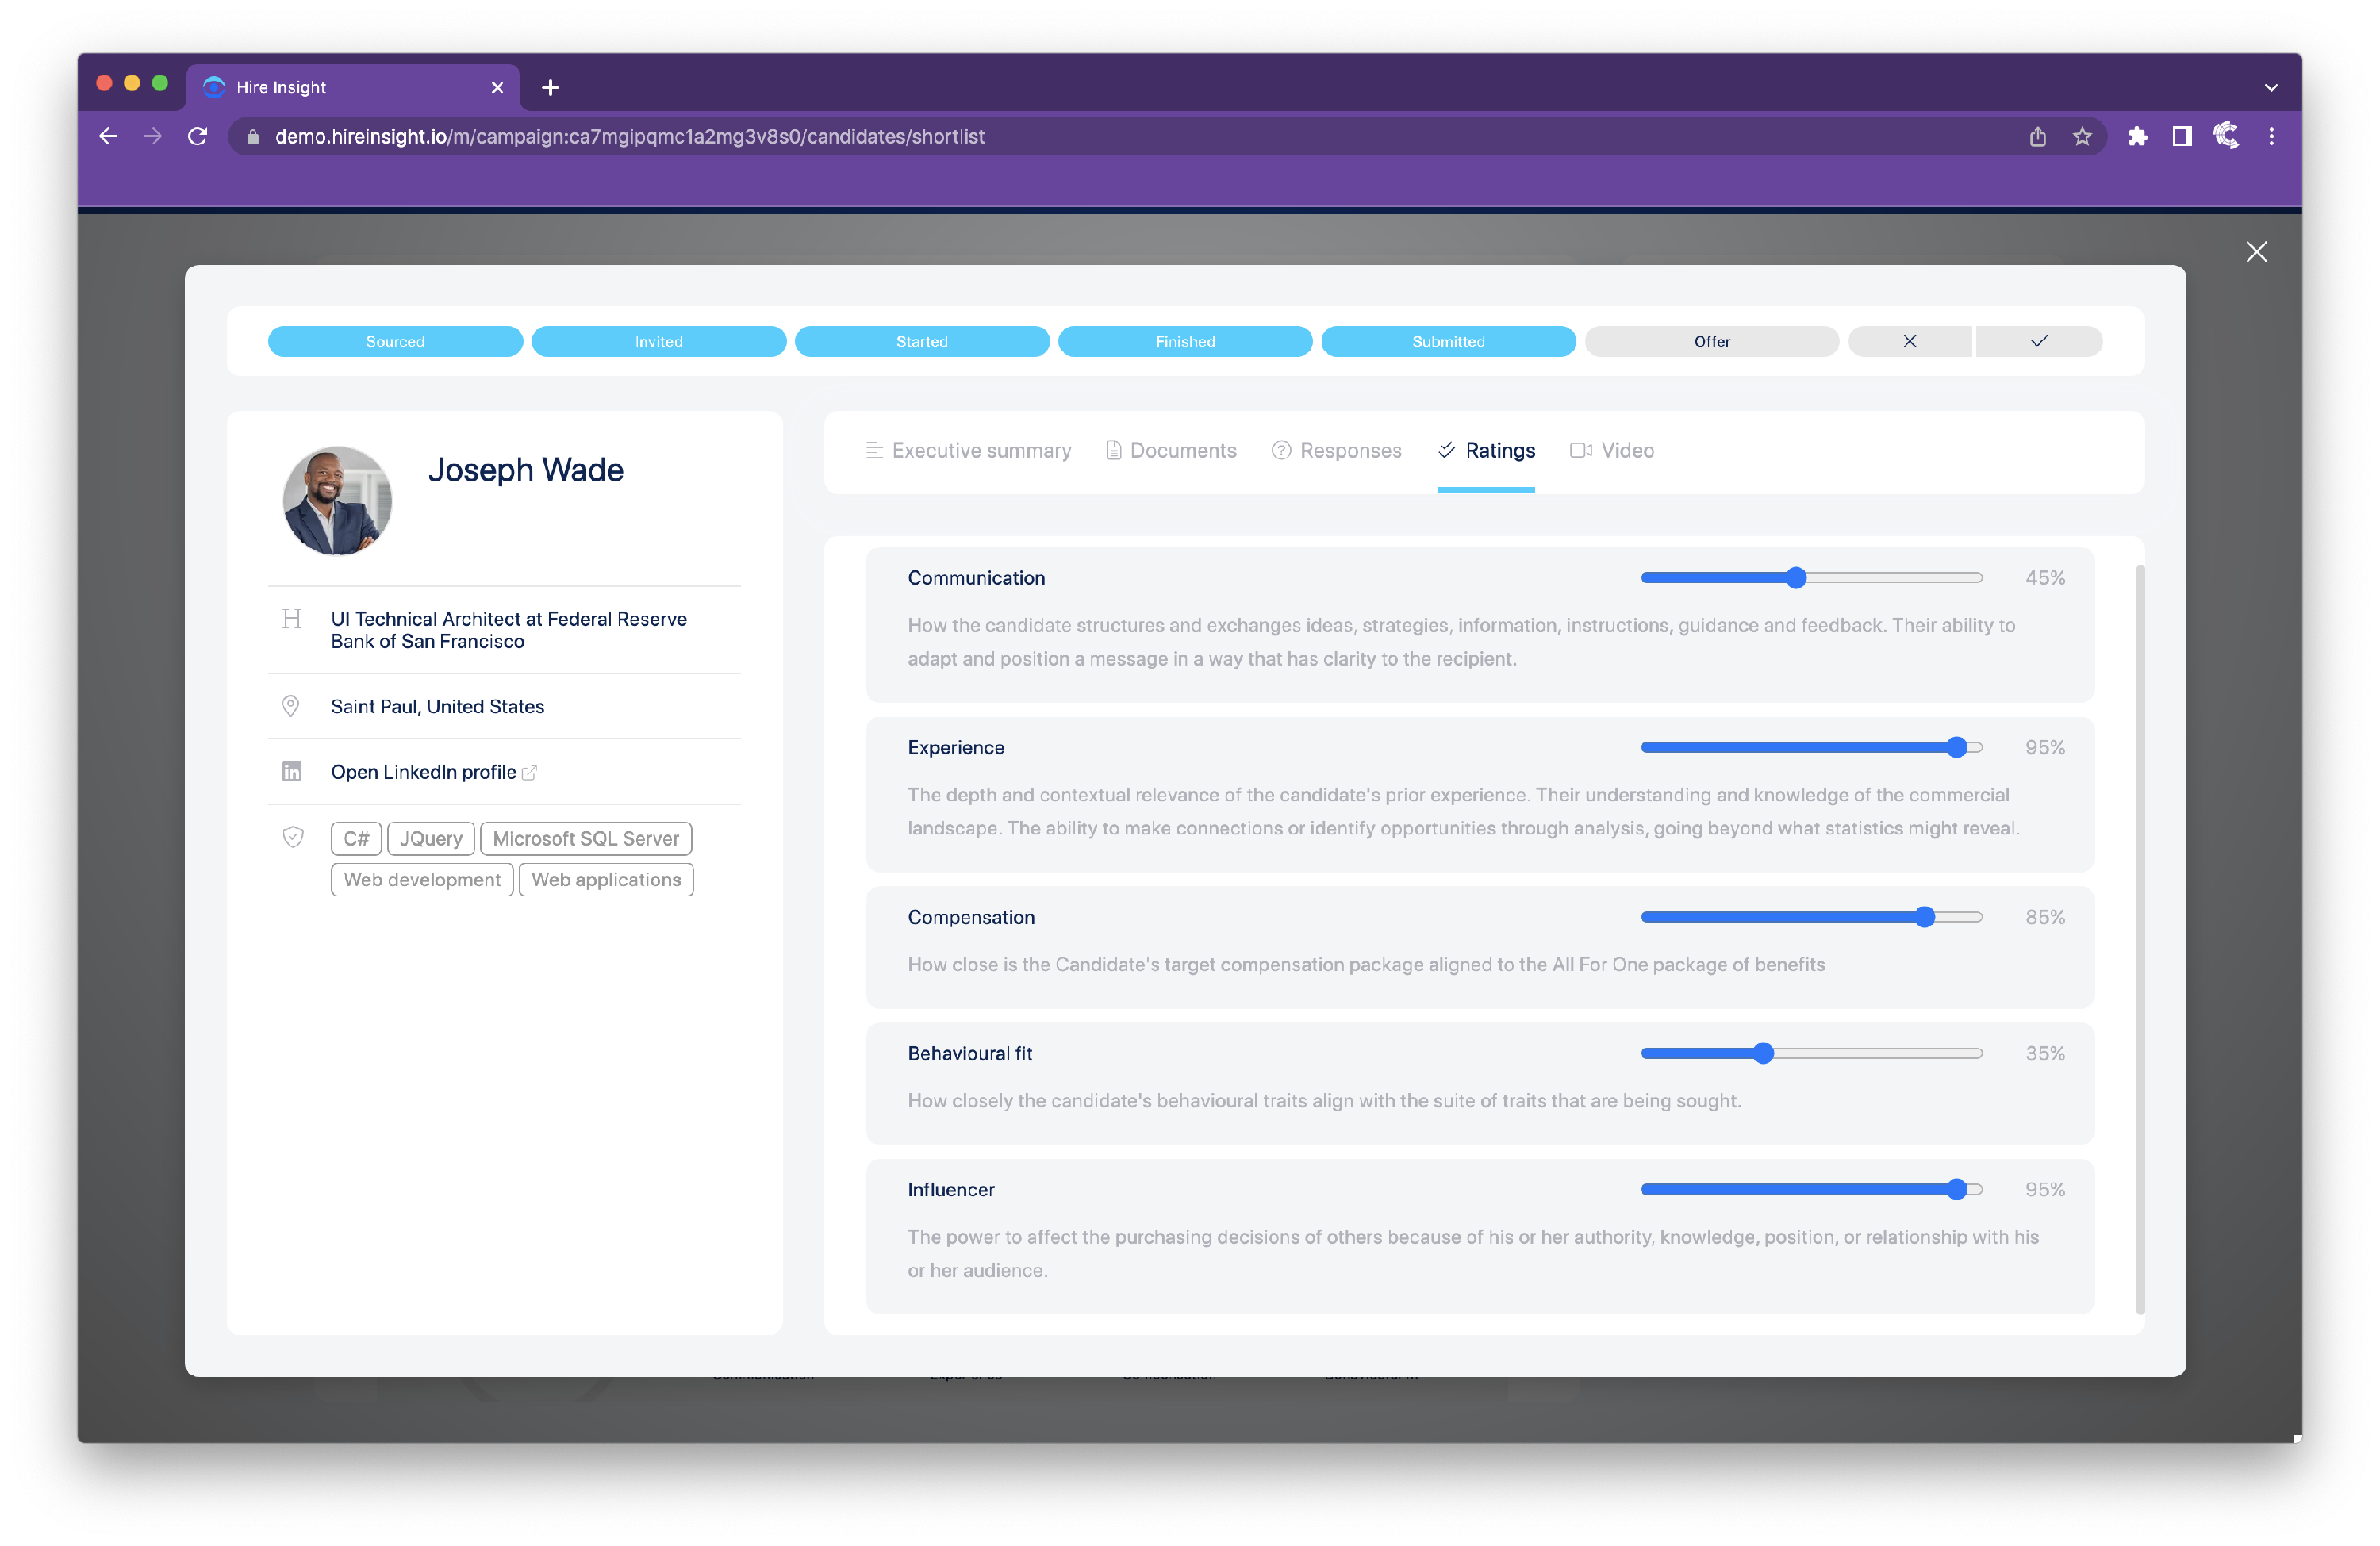Screen dimensions: 2380x1546
Task: Open LinkedIn profile link
Action: pyautogui.click(x=424, y=772)
